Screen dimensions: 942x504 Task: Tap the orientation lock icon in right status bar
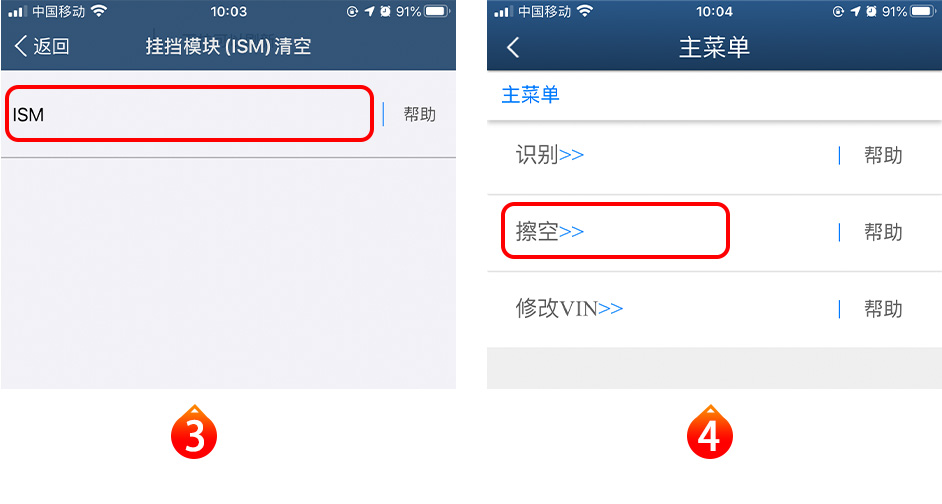pos(838,11)
